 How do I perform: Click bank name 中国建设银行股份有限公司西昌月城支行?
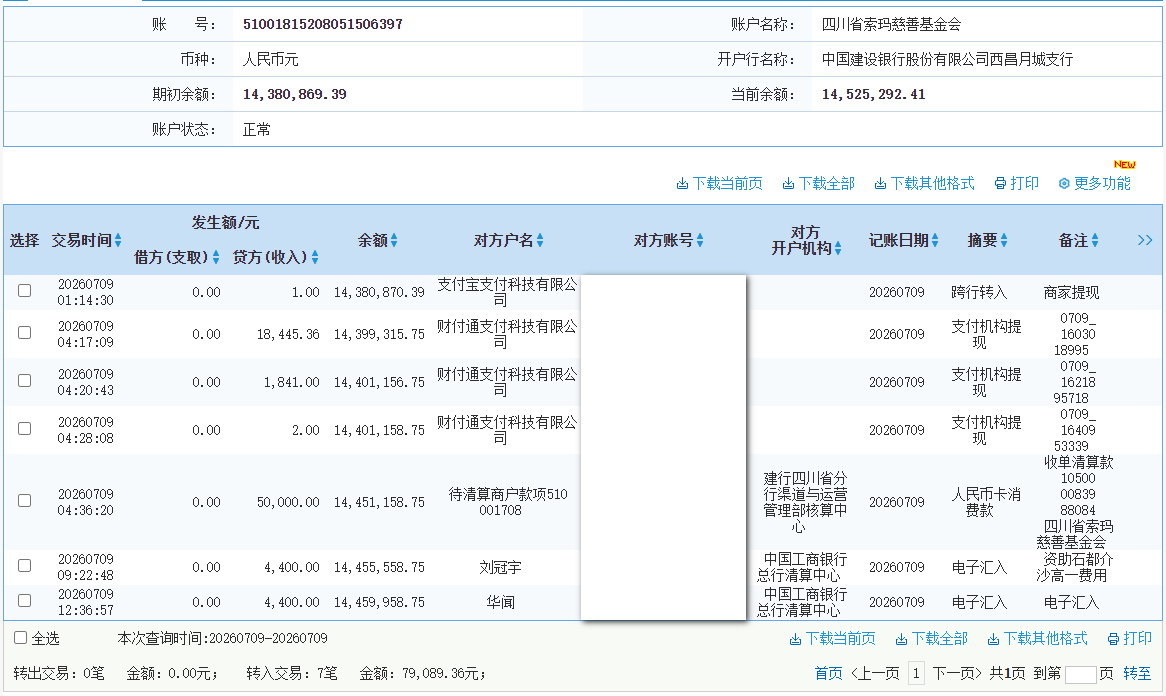[x=947, y=59]
